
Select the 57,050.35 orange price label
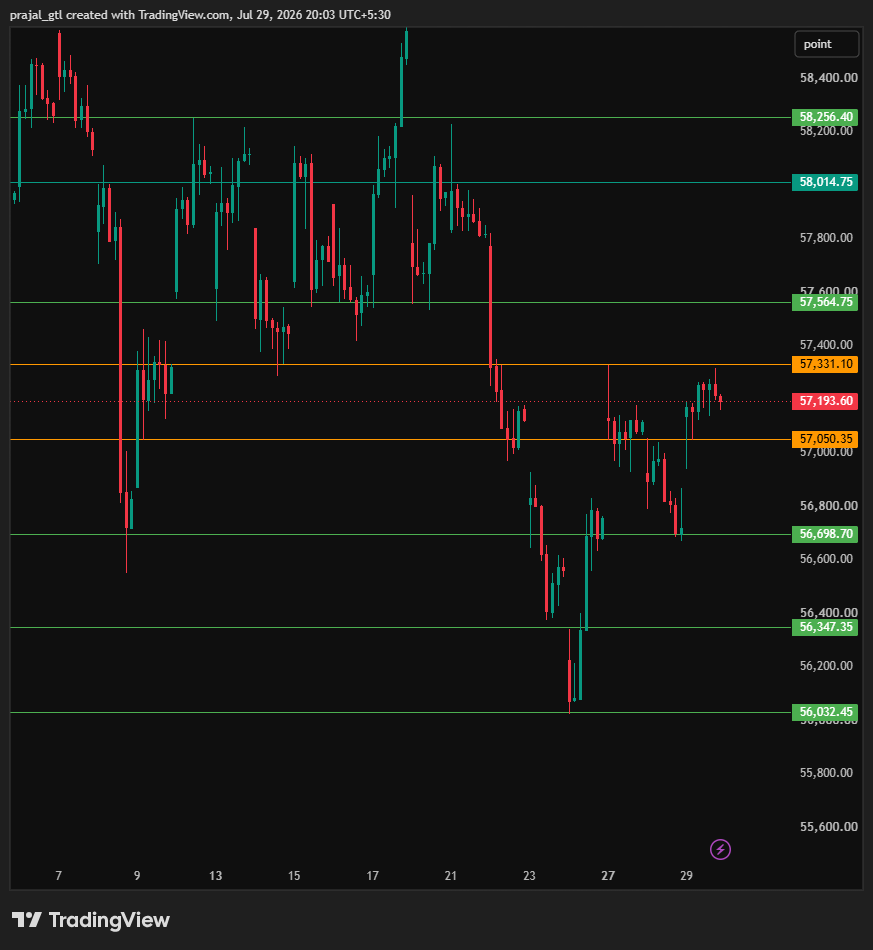tap(825, 439)
